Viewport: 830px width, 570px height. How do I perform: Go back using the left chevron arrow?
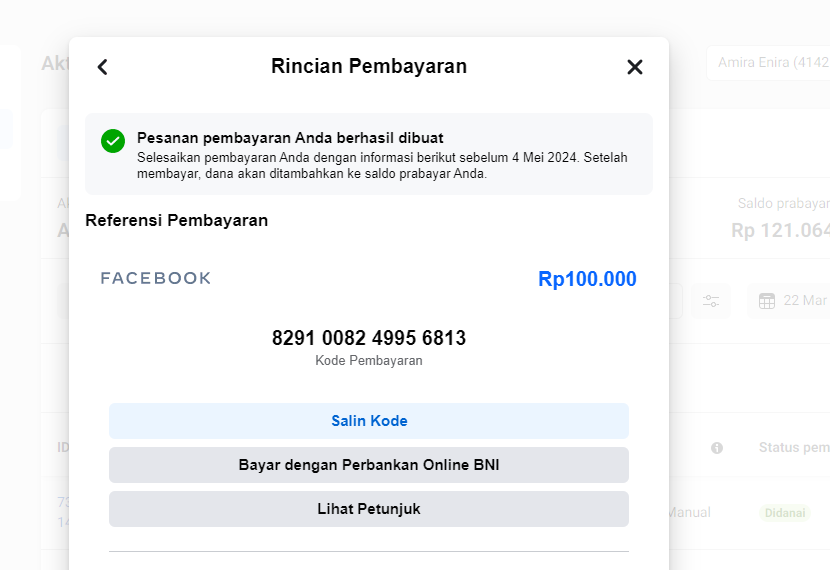click(102, 67)
